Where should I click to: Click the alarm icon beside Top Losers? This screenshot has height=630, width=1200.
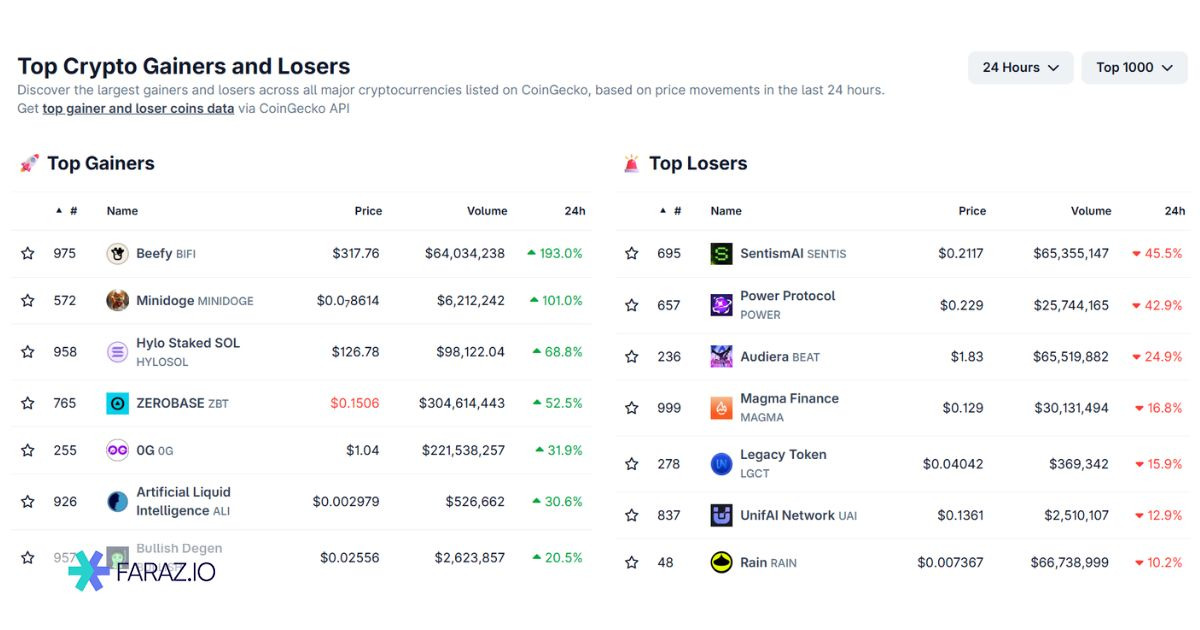click(x=632, y=162)
